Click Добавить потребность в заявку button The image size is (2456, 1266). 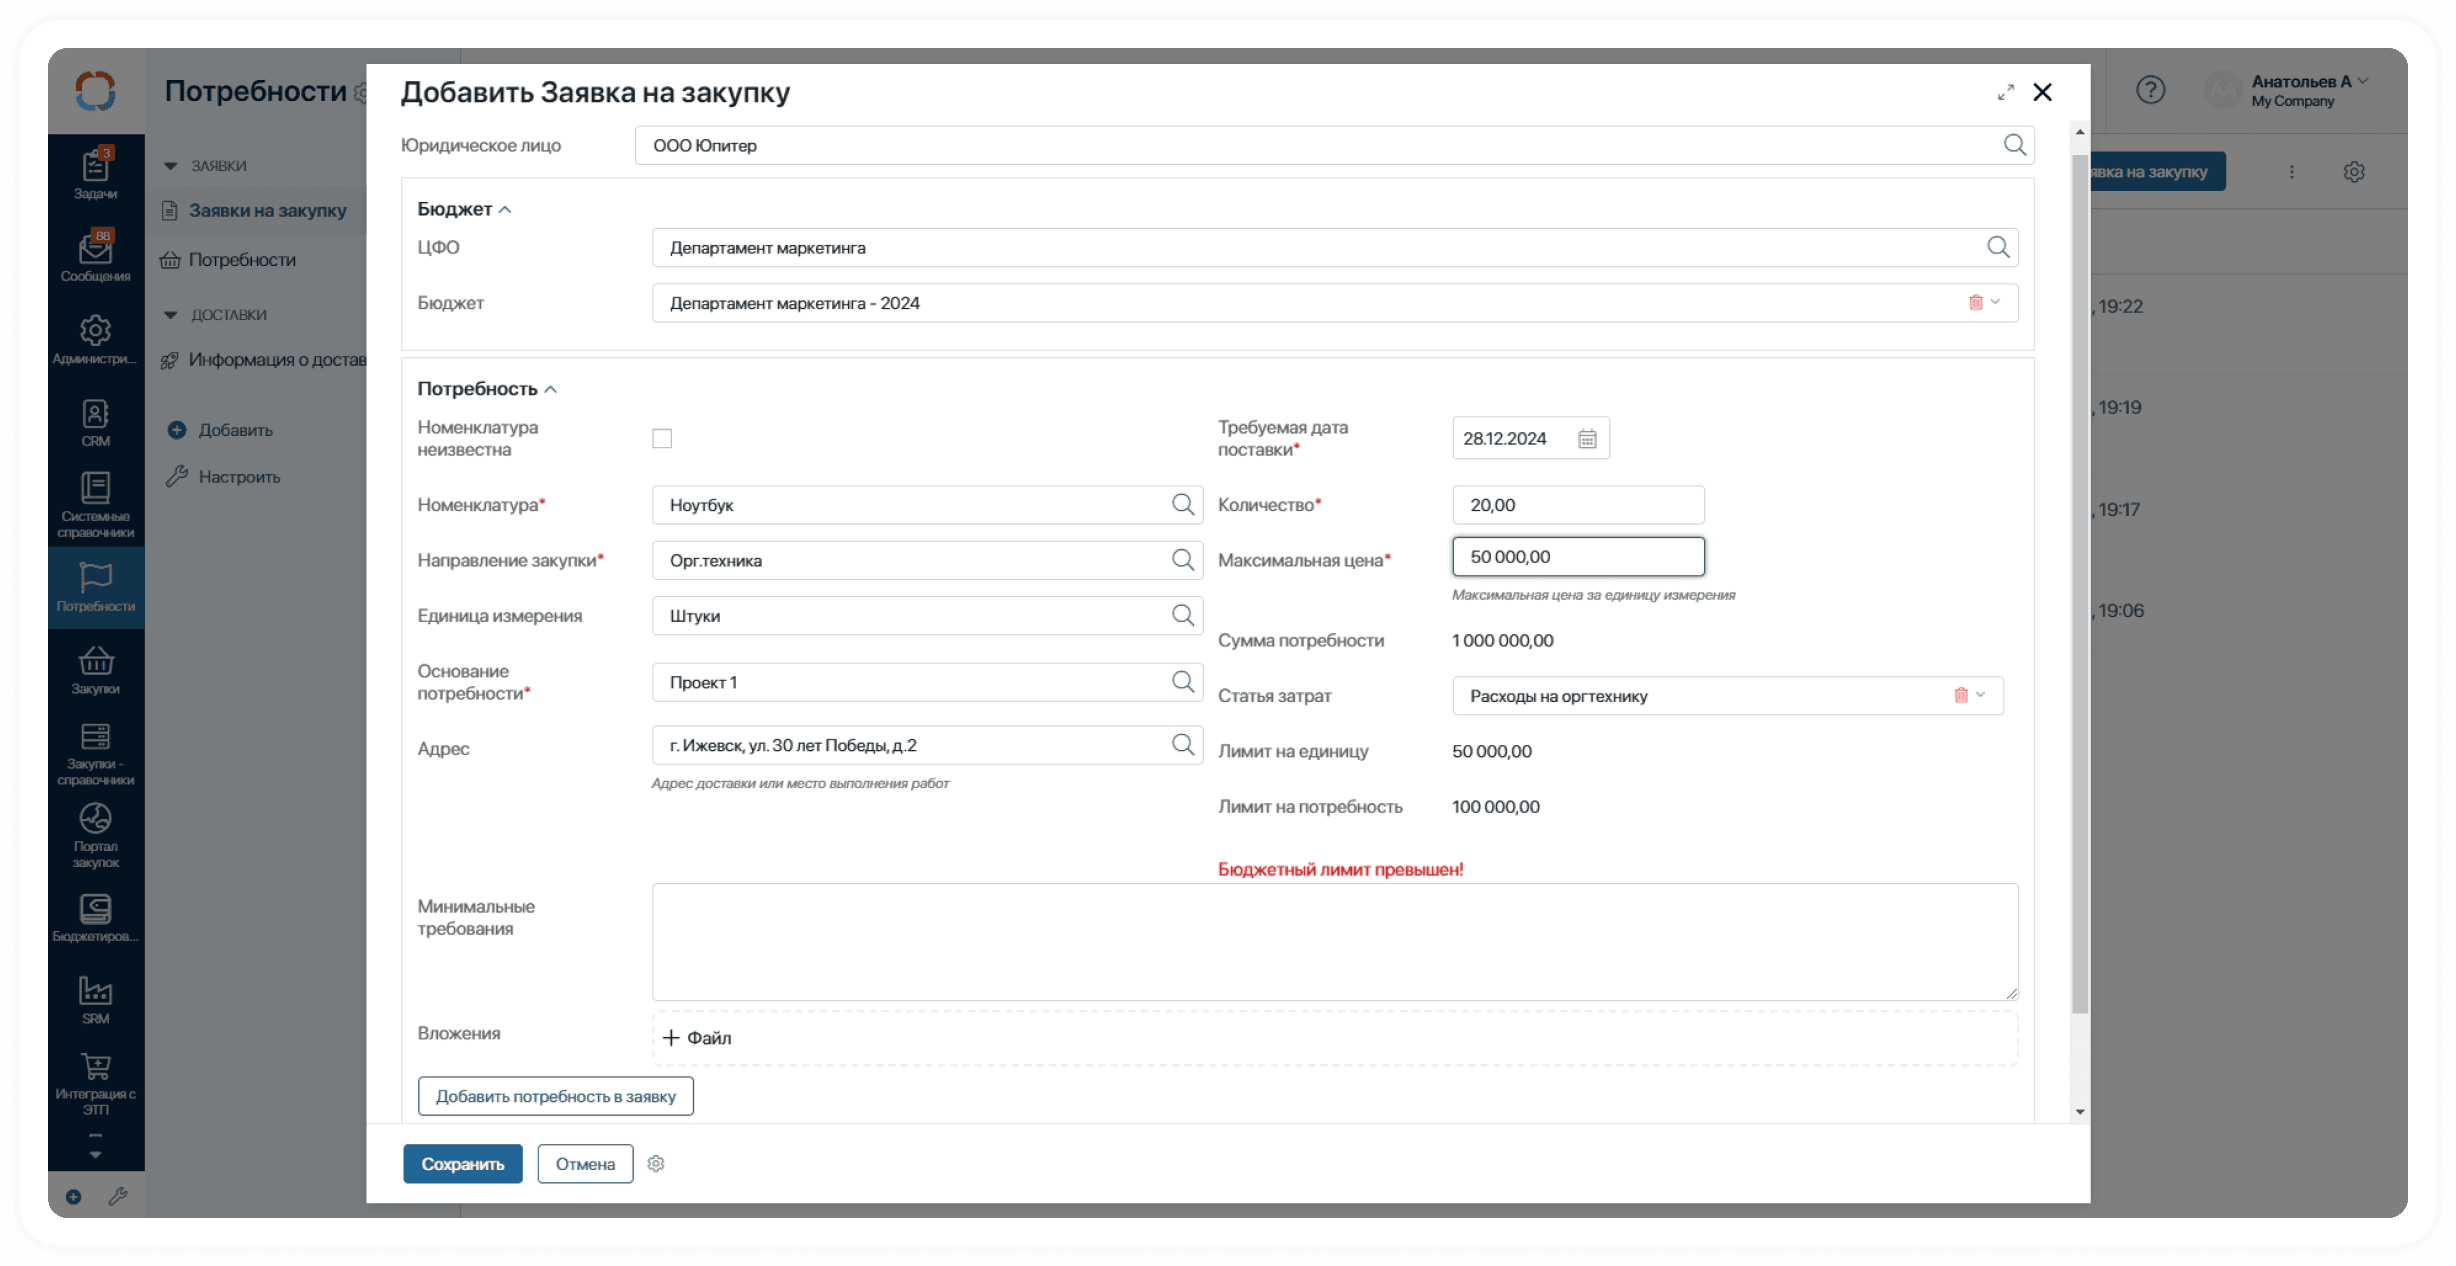point(555,1097)
